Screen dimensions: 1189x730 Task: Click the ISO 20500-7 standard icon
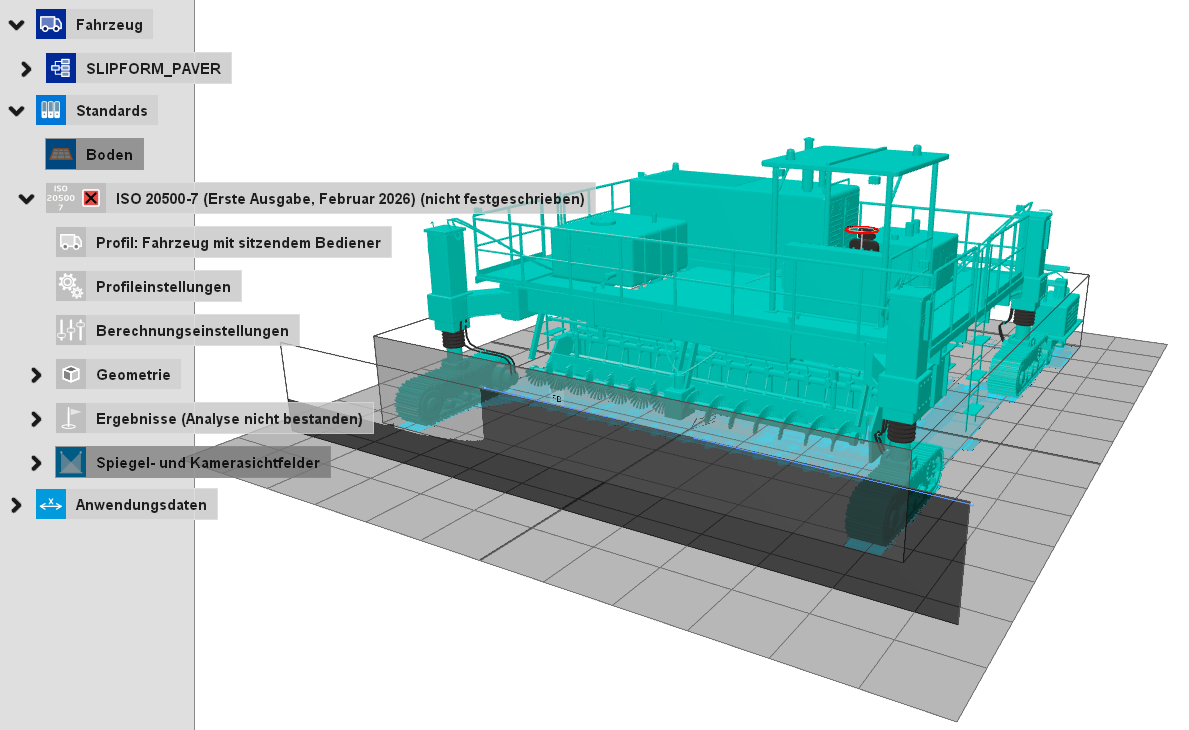[x=61, y=199]
